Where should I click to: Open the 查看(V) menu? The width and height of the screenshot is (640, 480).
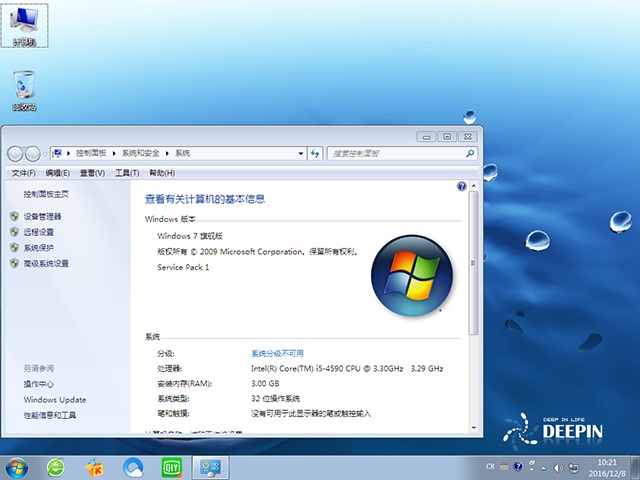click(x=92, y=173)
